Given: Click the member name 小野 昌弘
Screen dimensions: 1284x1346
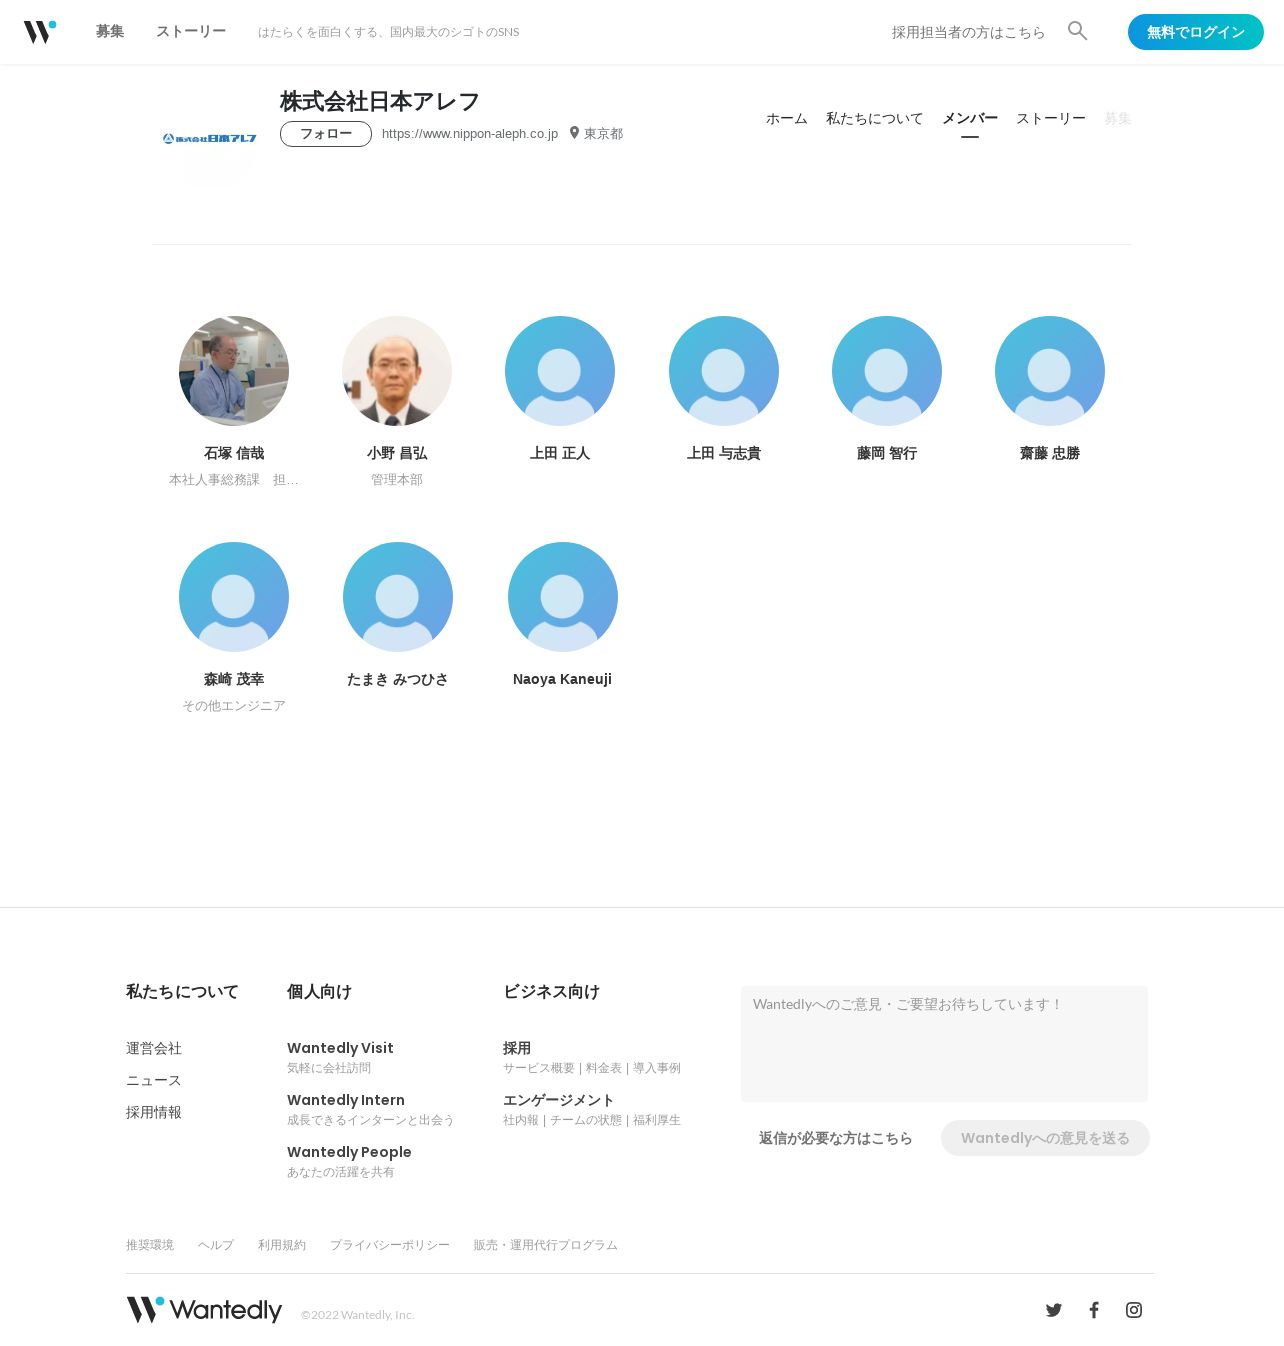Looking at the screenshot, I should tap(397, 453).
